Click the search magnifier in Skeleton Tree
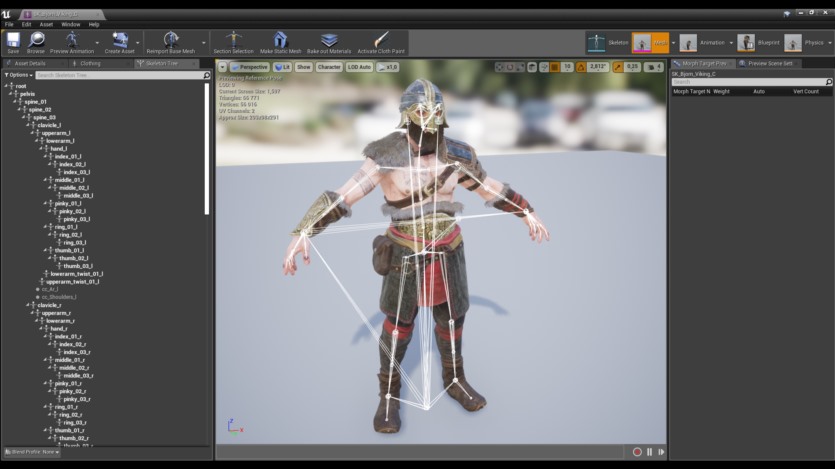 207,75
